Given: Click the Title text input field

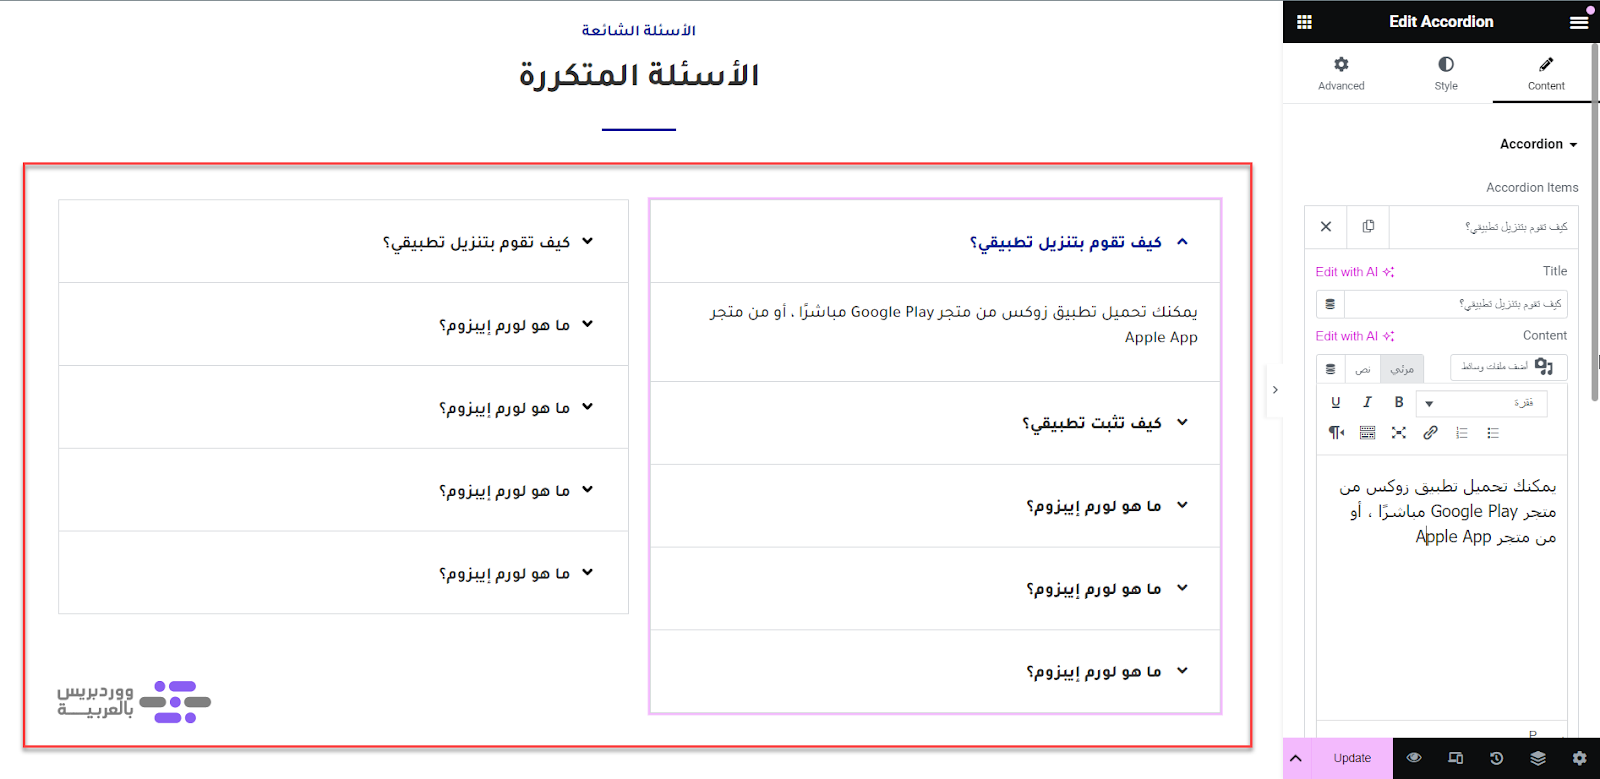Looking at the screenshot, I should 1455,304.
